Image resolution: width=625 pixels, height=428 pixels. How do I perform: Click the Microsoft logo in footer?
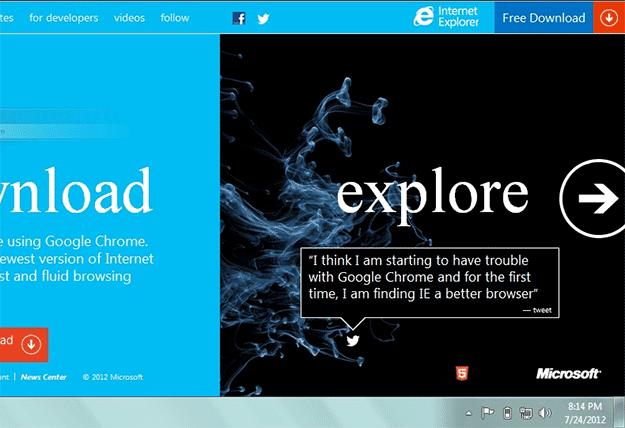568,374
